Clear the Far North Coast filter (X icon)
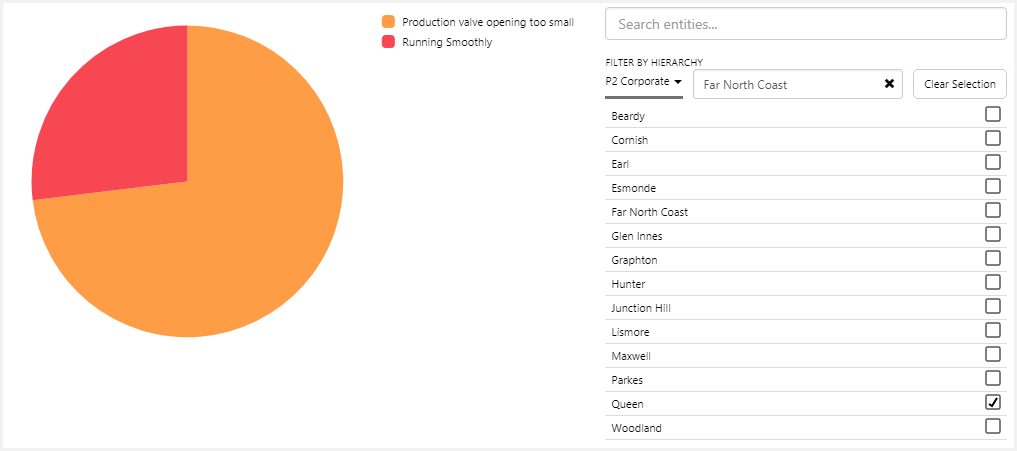Image resolution: width=1017 pixels, height=451 pixels. point(889,84)
